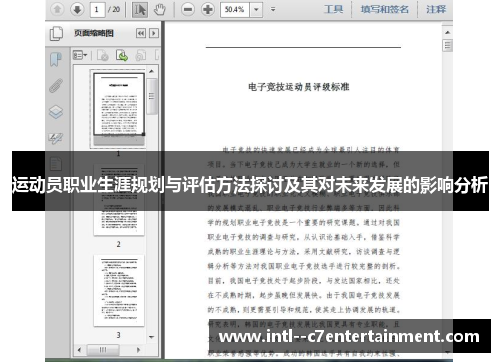500x362 pixels.
Task: Expand the thumbnails panel with right-arrow button
Action: pos(154,33)
